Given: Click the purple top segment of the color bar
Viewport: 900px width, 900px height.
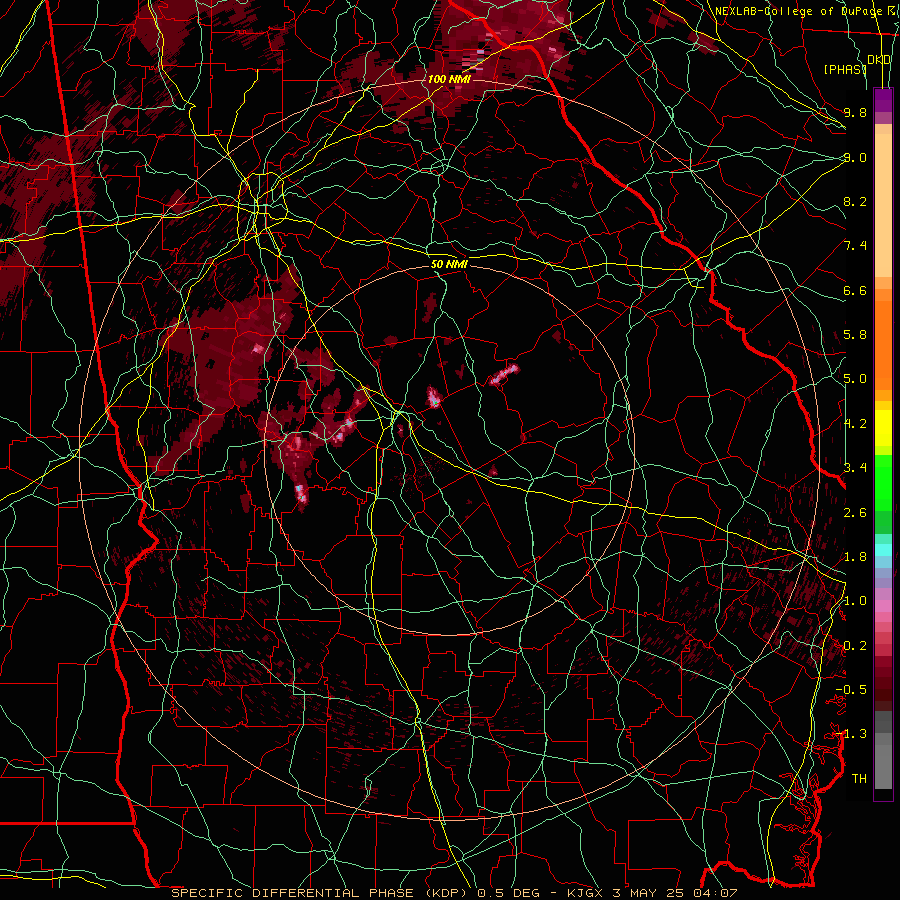Looking at the screenshot, I should point(883,100).
